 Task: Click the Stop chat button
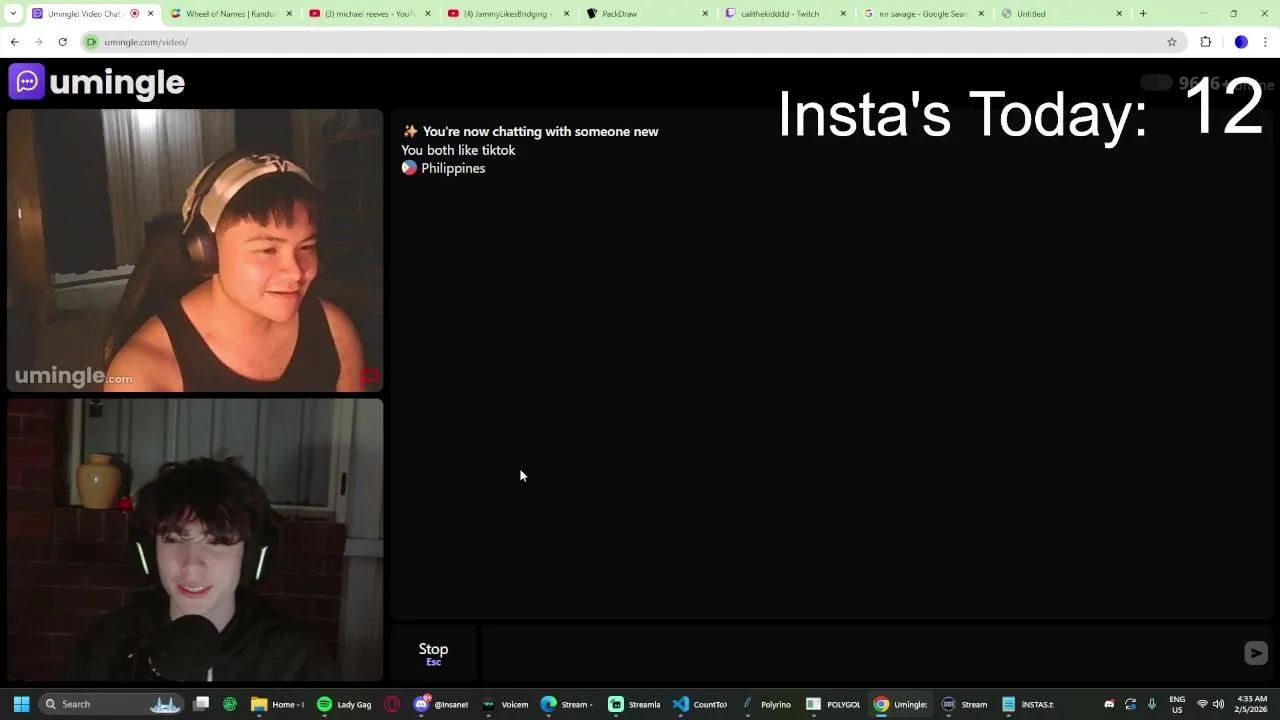[433, 653]
